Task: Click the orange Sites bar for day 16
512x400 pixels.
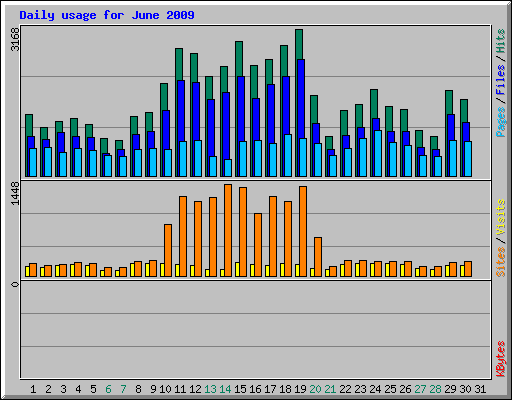Action: [258, 245]
